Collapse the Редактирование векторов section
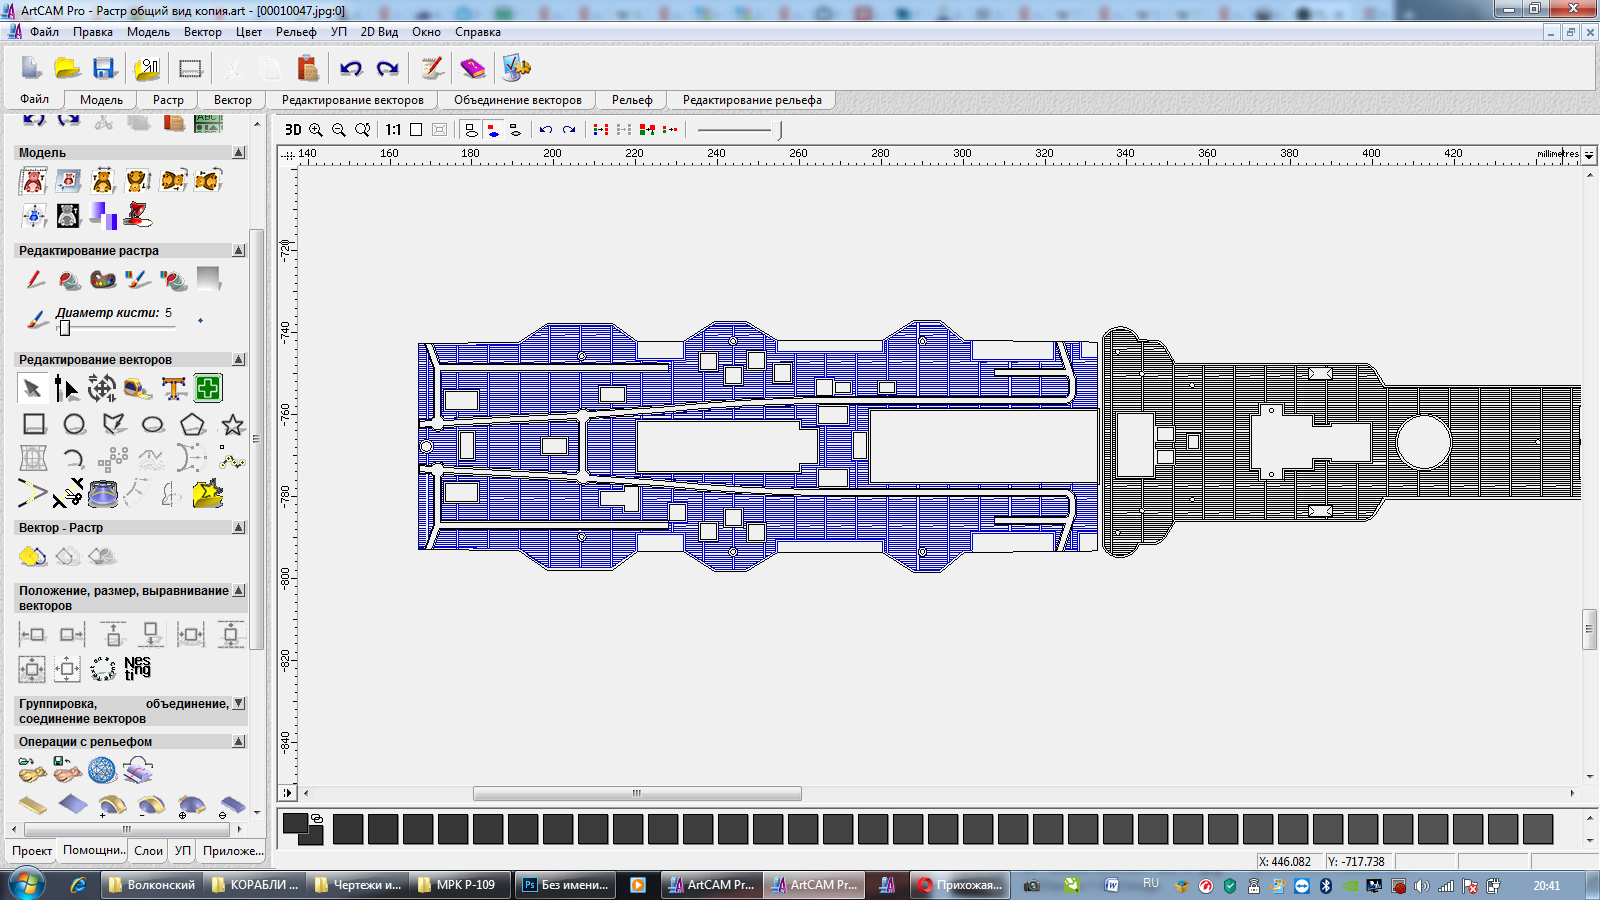 click(238, 360)
